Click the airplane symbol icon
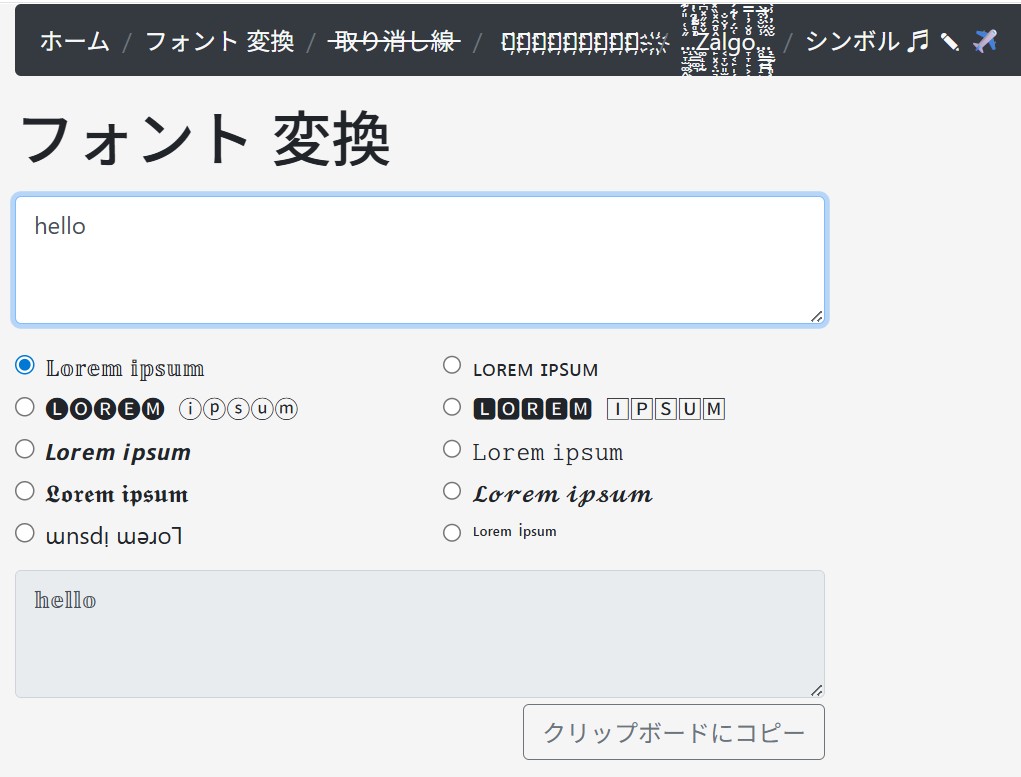1021x777 pixels. pyautogui.click(x=984, y=41)
